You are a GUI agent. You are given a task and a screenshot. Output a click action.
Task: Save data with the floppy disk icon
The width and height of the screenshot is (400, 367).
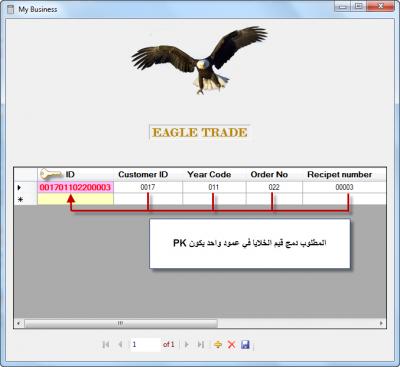tap(245, 344)
